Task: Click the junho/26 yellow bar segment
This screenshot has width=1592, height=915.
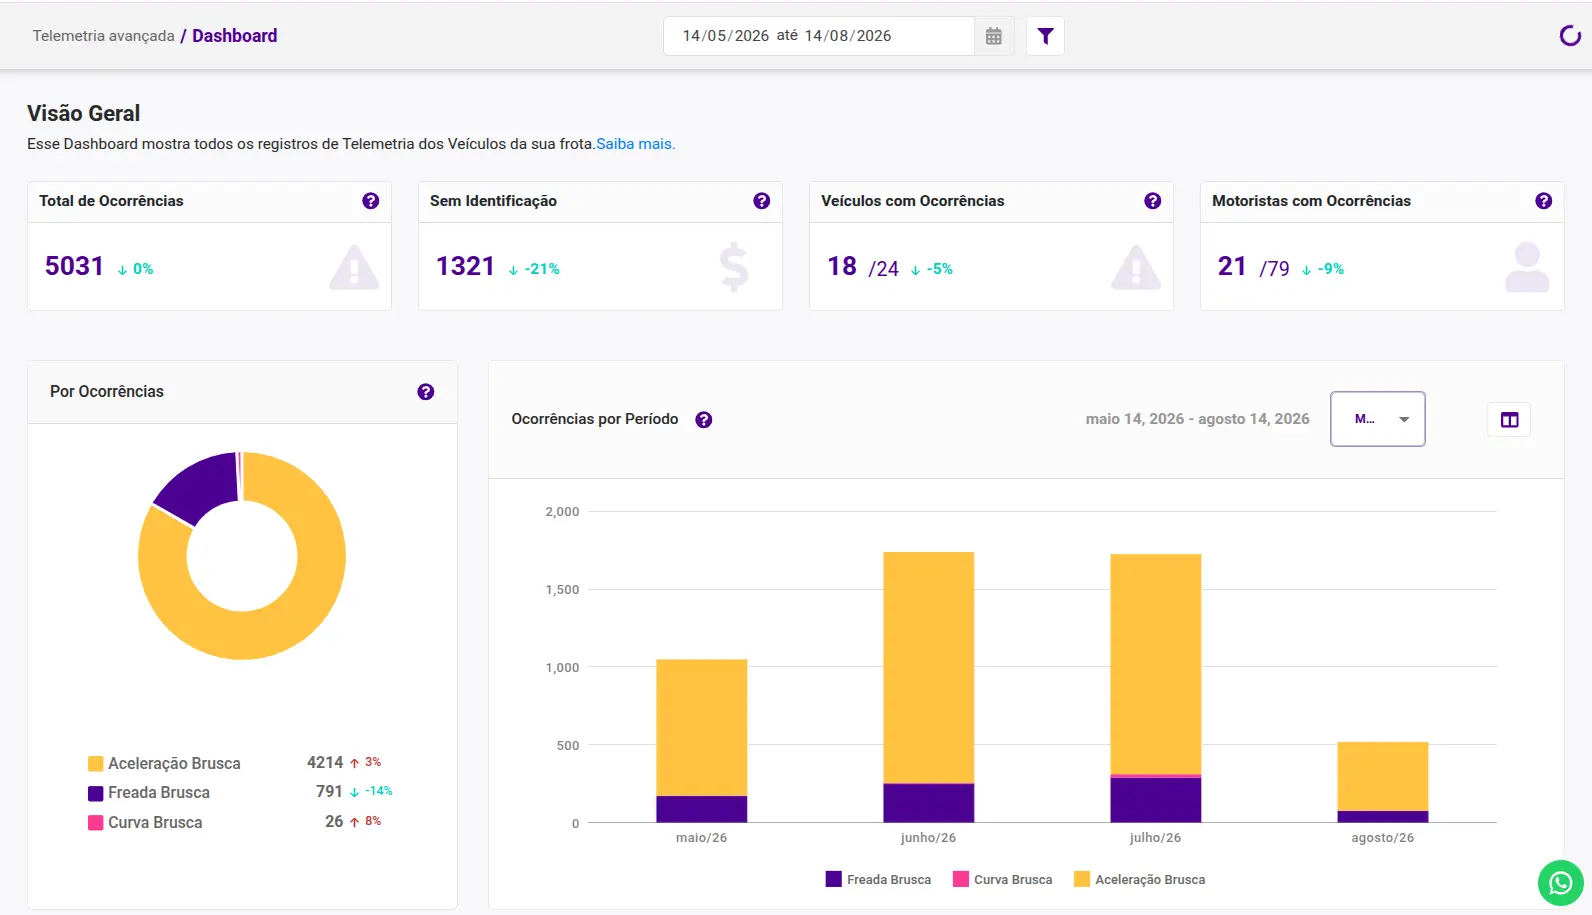Action: 928,667
